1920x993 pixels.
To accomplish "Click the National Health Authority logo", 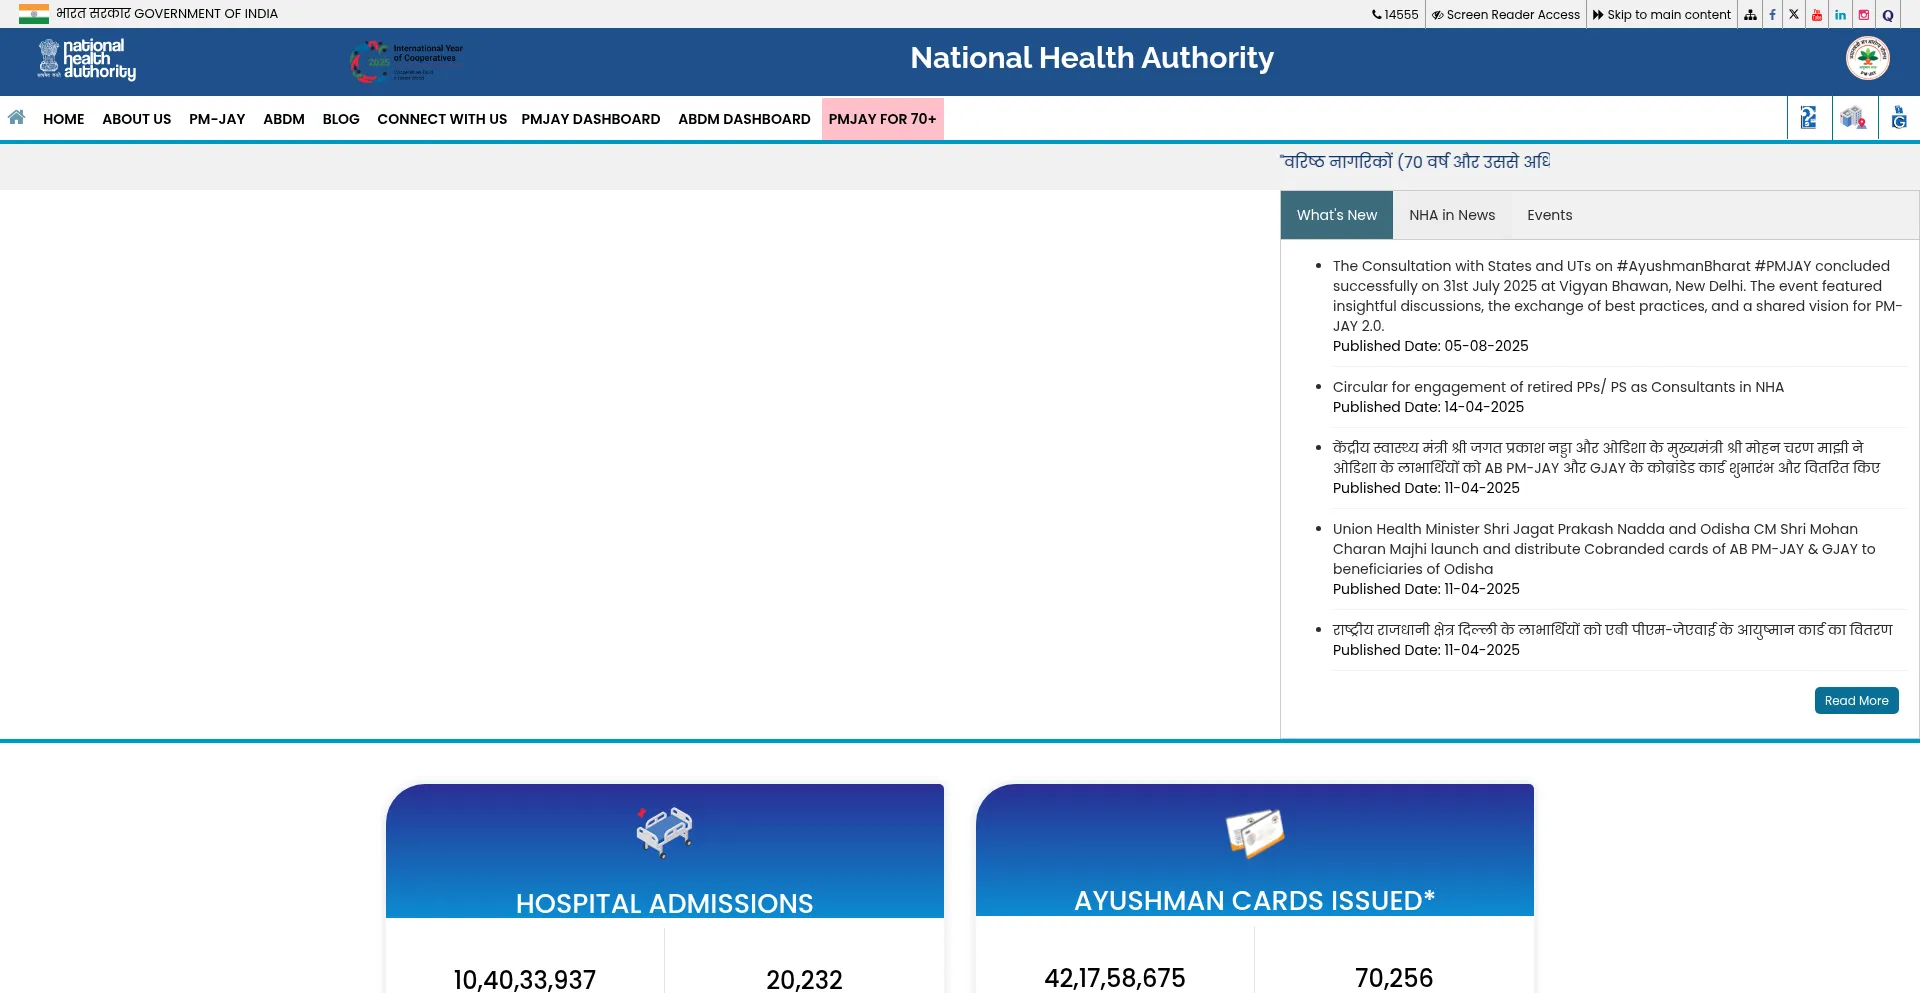I will click(x=87, y=60).
